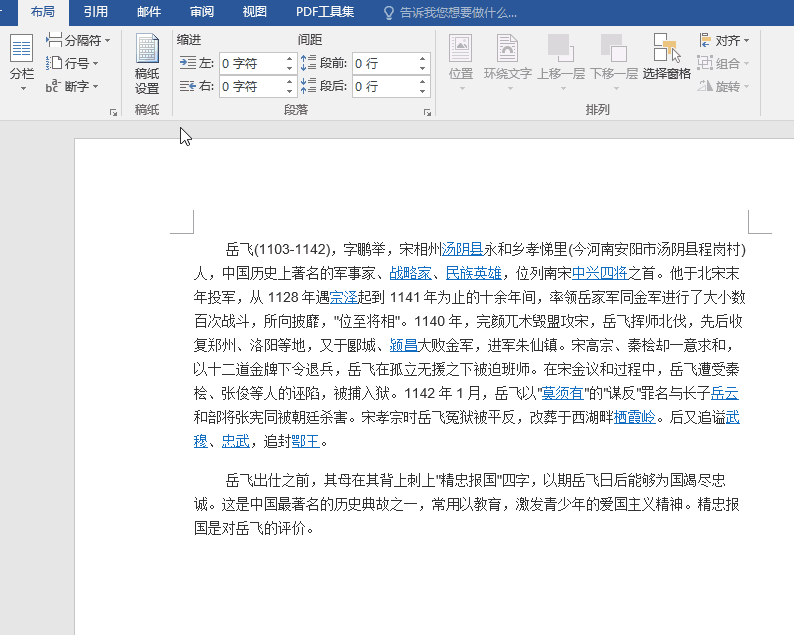Click the 段后 spacing after icon

coord(308,86)
